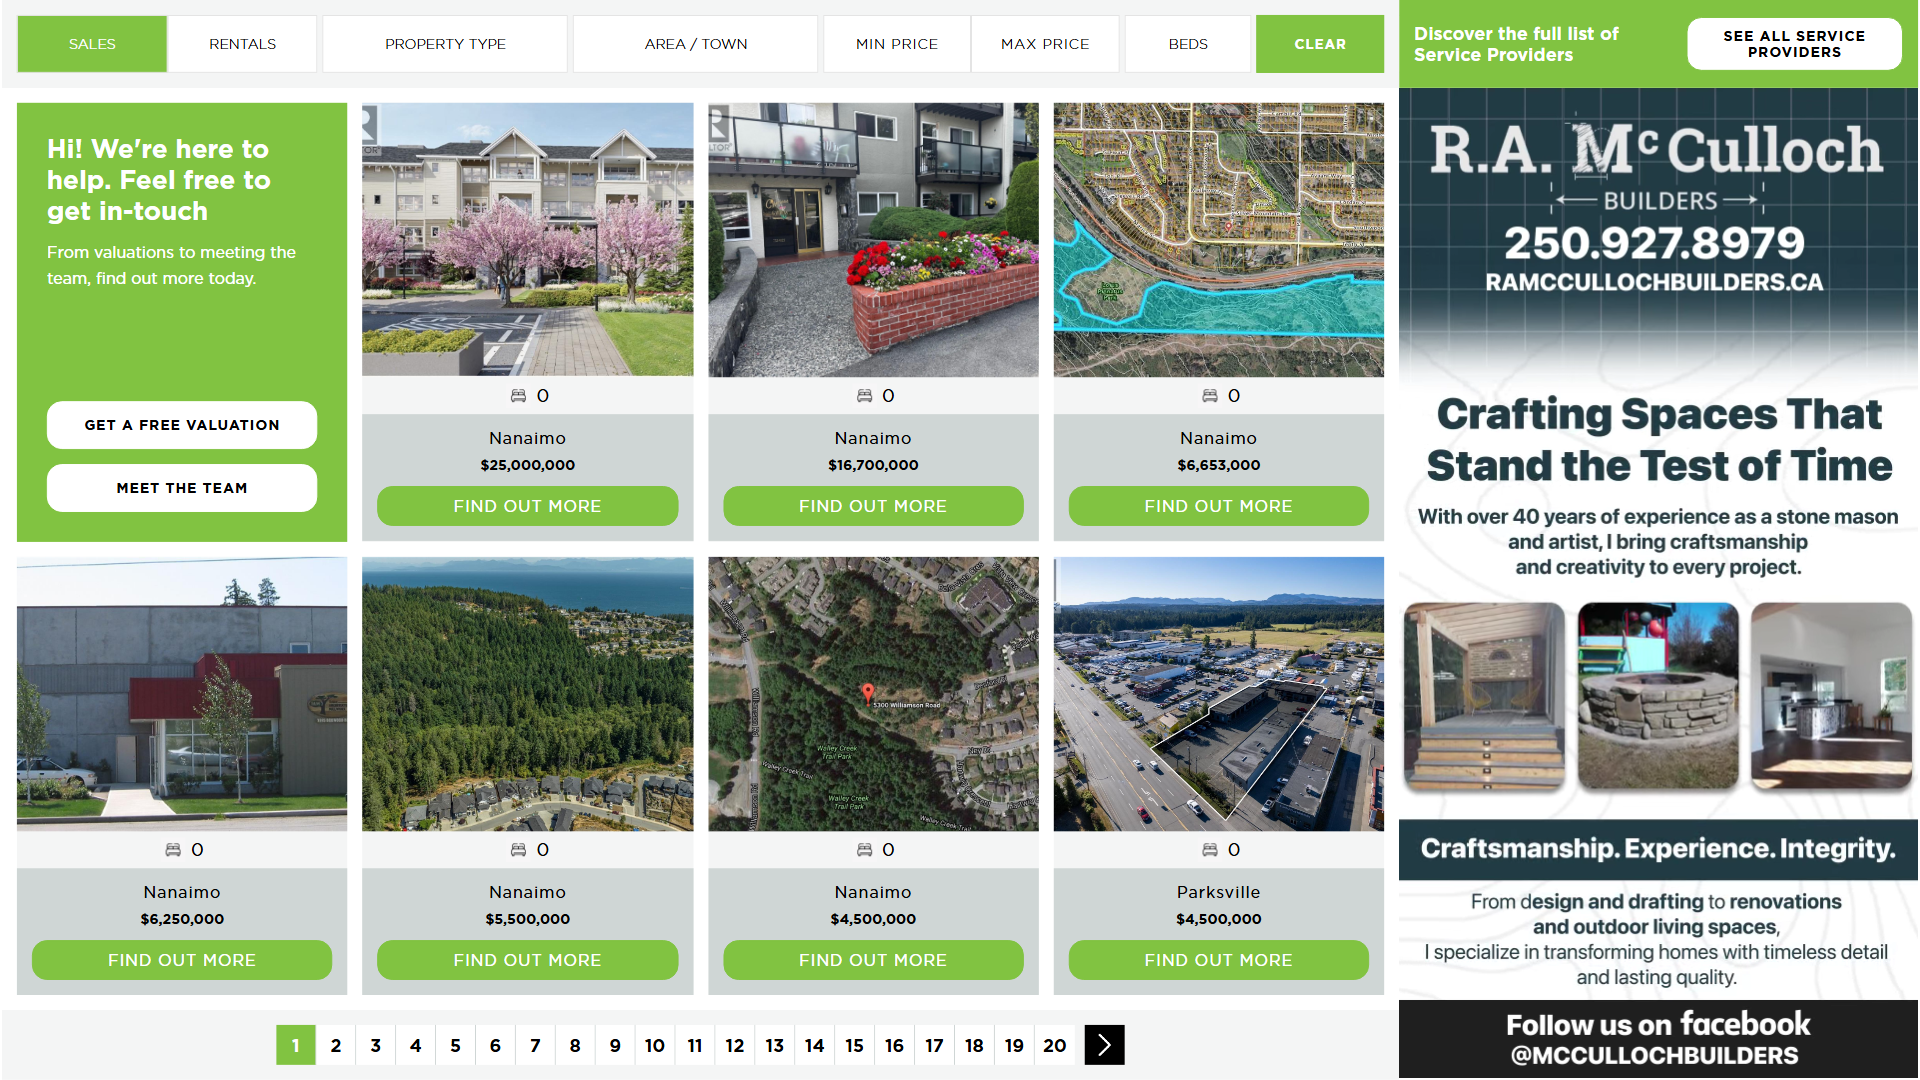
Task: Click the next page arrow icon
Action: click(x=1104, y=1045)
